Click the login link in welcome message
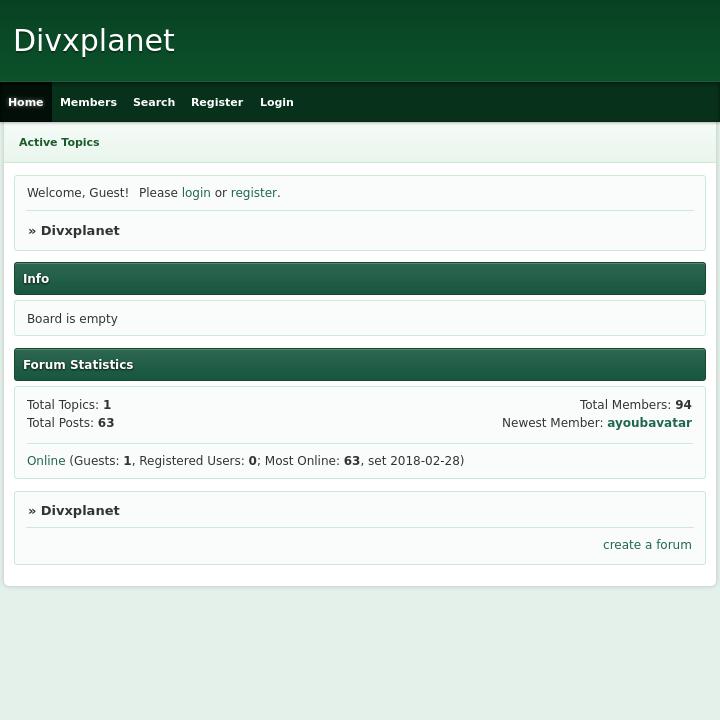The image size is (720, 720). 196,193
